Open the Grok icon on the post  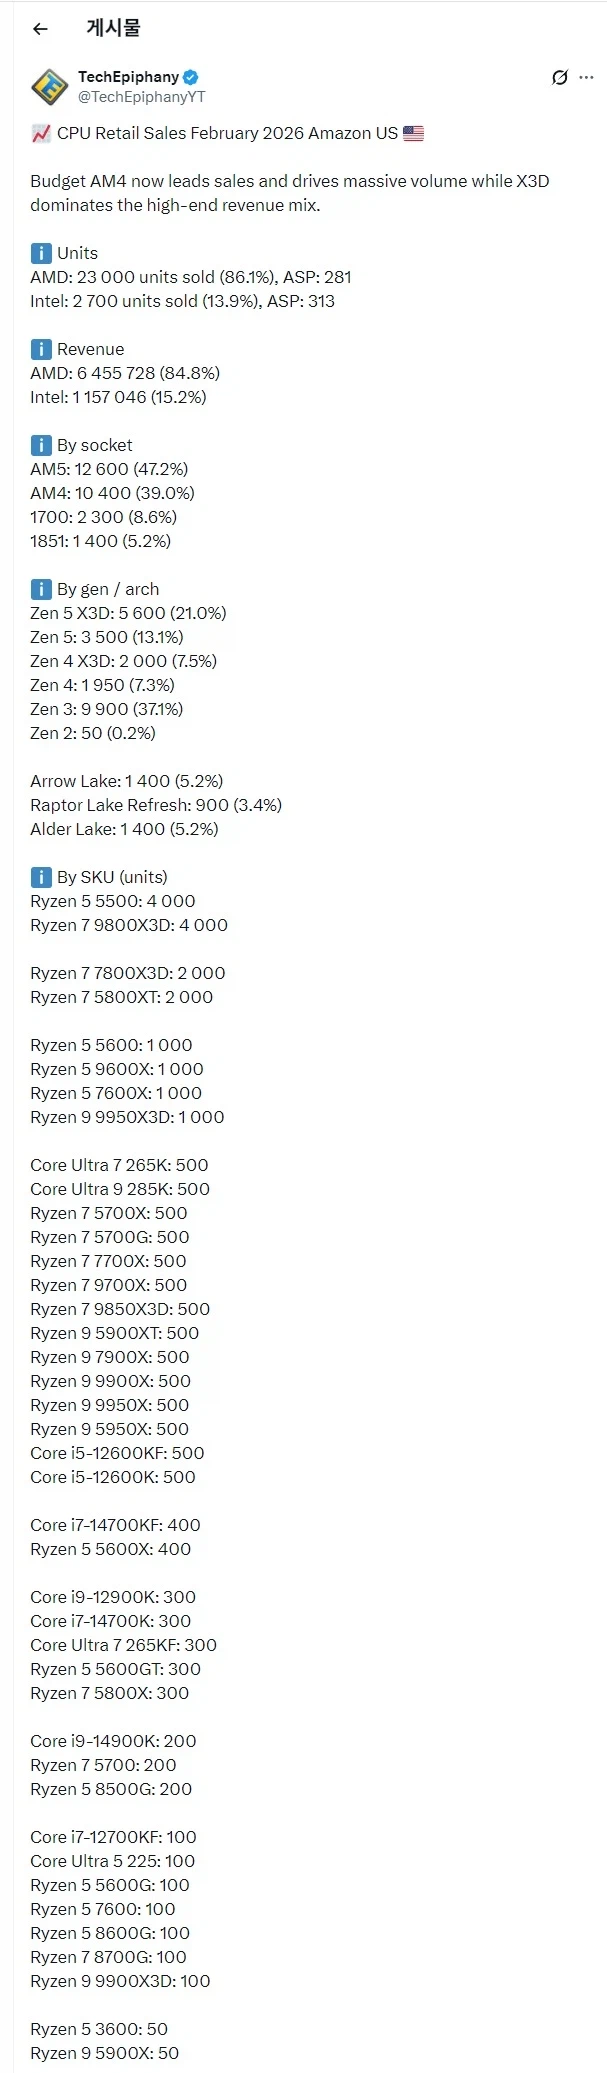tap(560, 77)
